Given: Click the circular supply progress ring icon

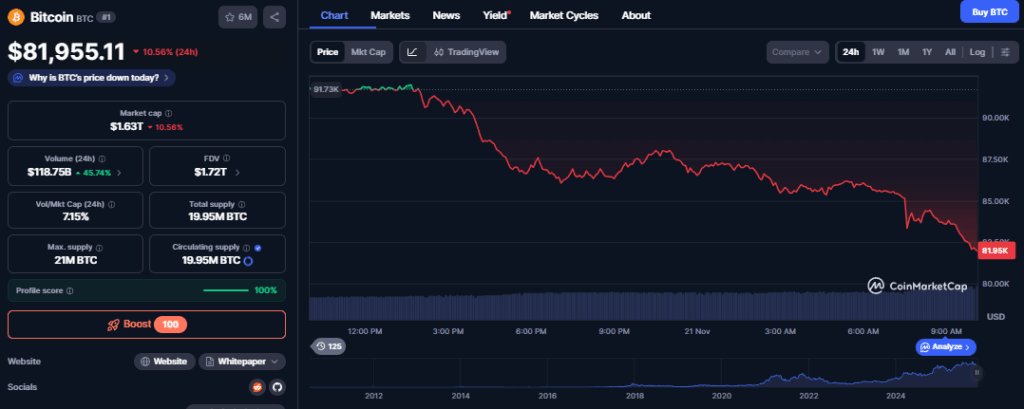Looking at the screenshot, I should tap(248, 261).
